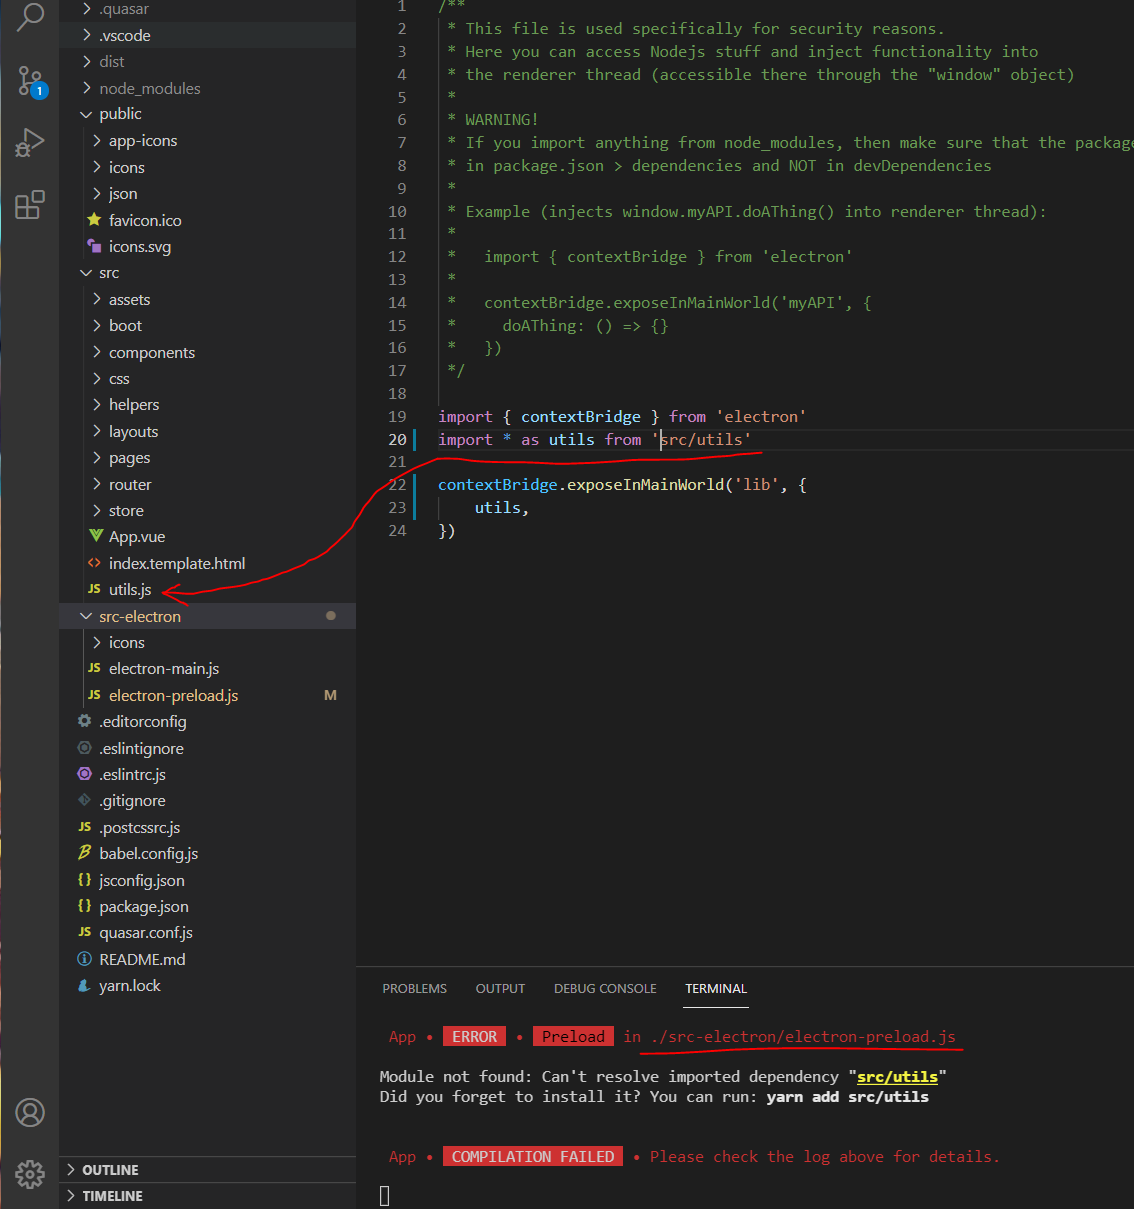The height and width of the screenshot is (1209, 1134).
Task: Click info icon beside README.md
Action: (85, 959)
